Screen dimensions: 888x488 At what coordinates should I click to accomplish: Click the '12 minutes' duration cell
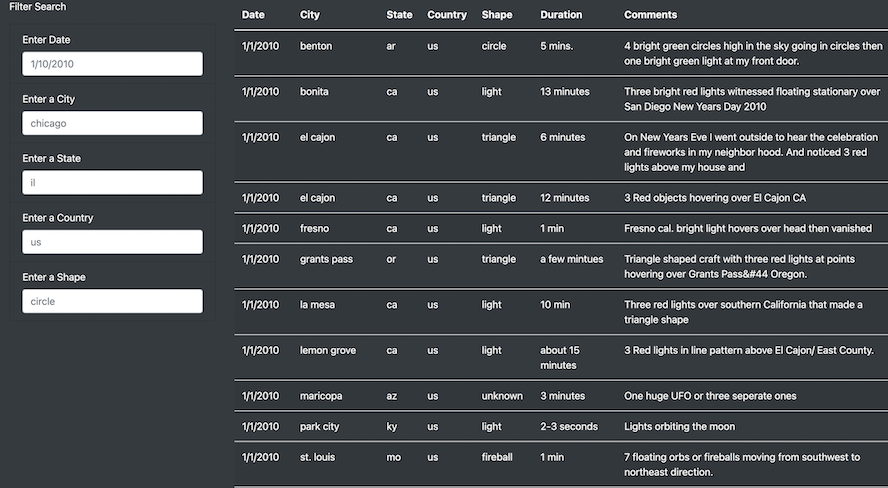pos(565,198)
